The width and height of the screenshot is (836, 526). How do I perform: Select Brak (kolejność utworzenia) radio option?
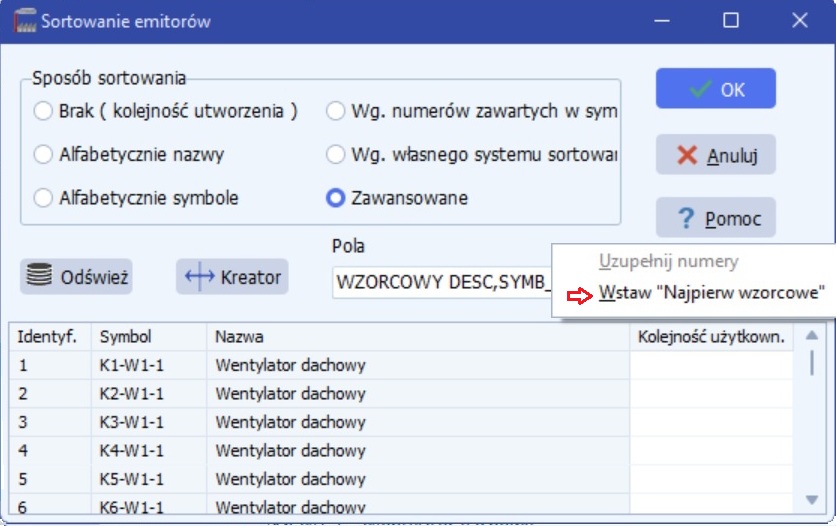tap(43, 112)
